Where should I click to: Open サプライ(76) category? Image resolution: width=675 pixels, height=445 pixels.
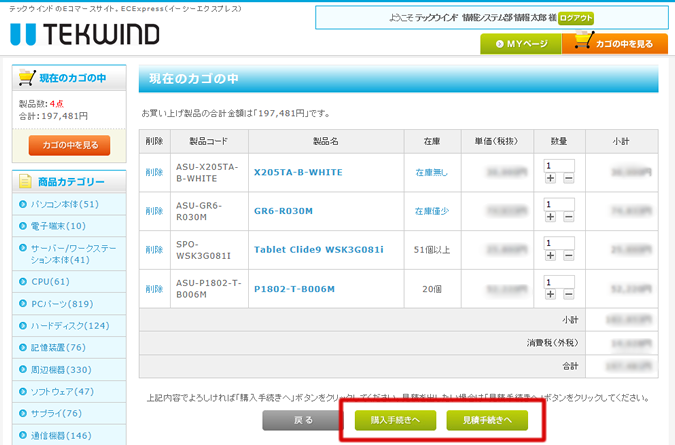(x=56, y=413)
